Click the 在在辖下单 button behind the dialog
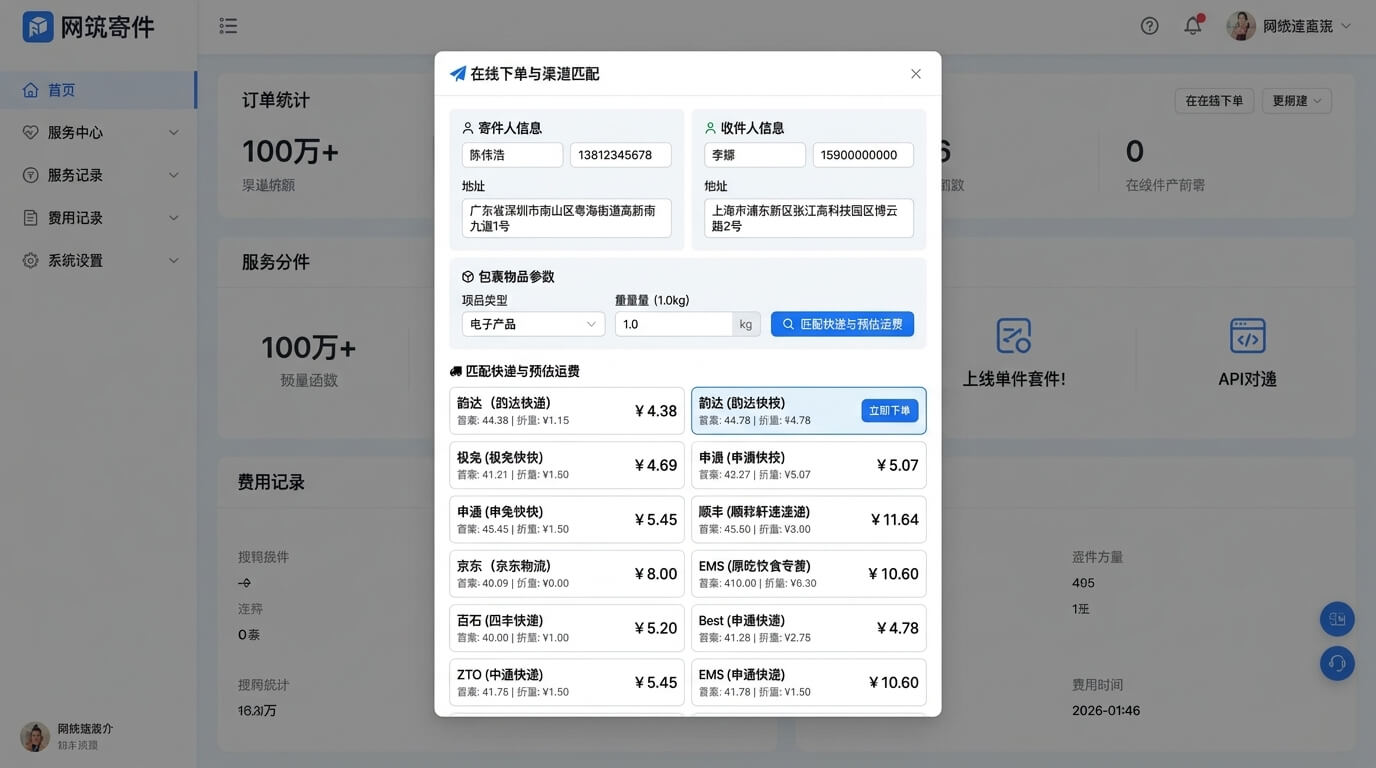The height and width of the screenshot is (768, 1376). click(1214, 101)
